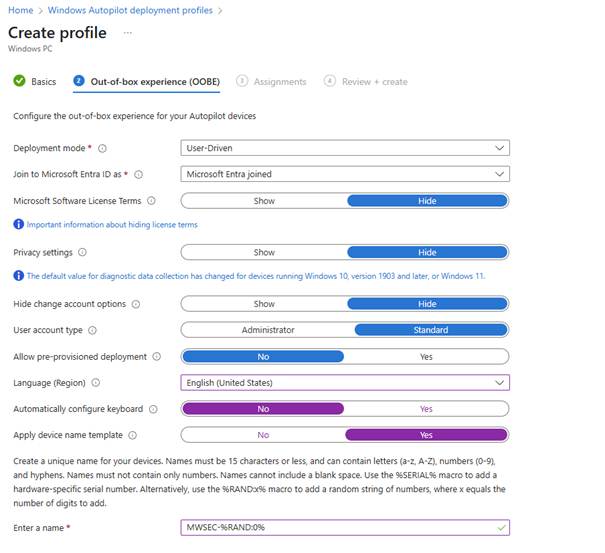Open Important information about hiding license terms link
Image resolution: width=605 pixels, height=553 pixels.
coord(111,225)
